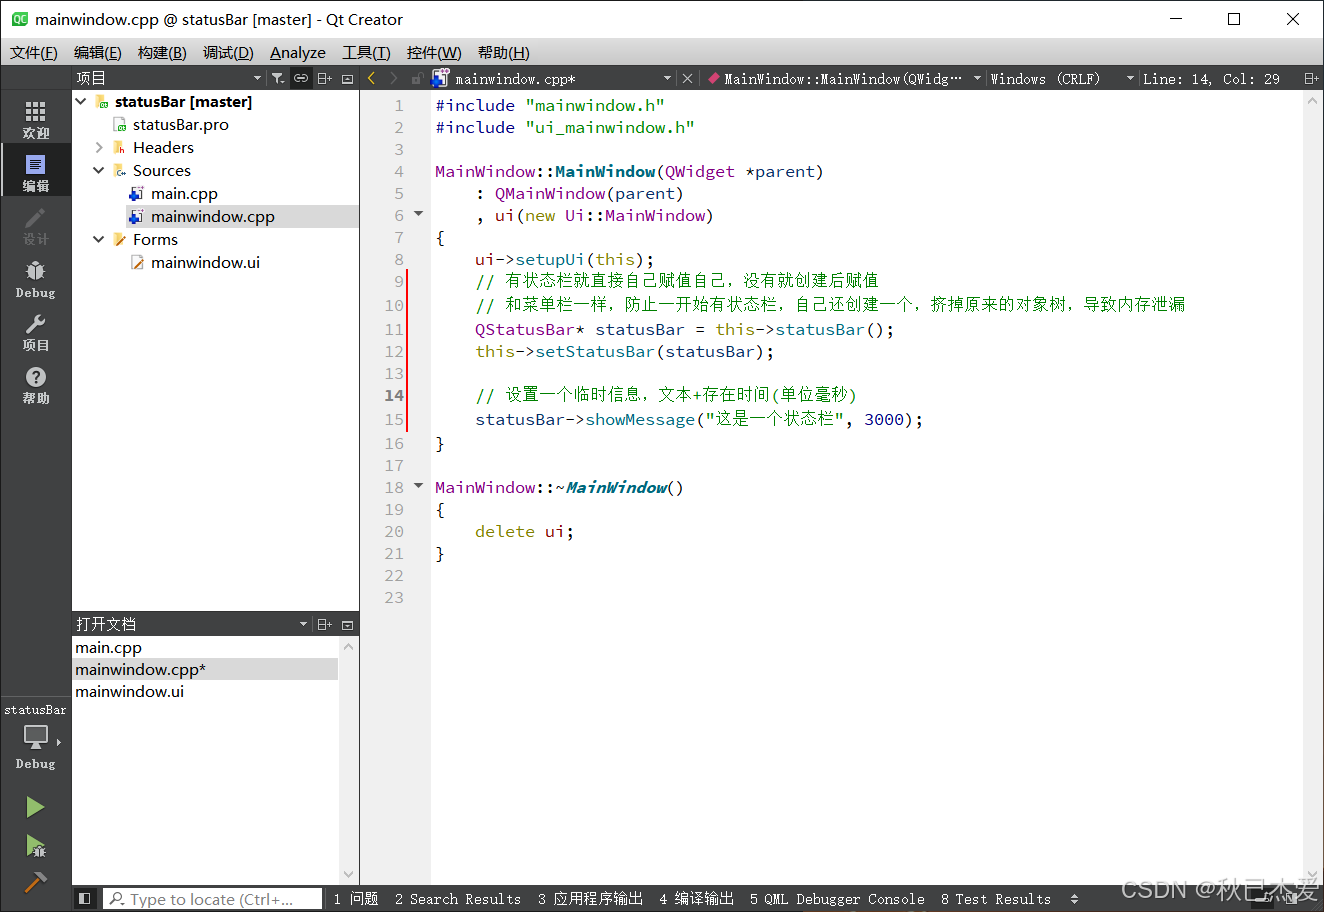Open the 调试(D) menu
This screenshot has width=1324, height=912.
[228, 52]
